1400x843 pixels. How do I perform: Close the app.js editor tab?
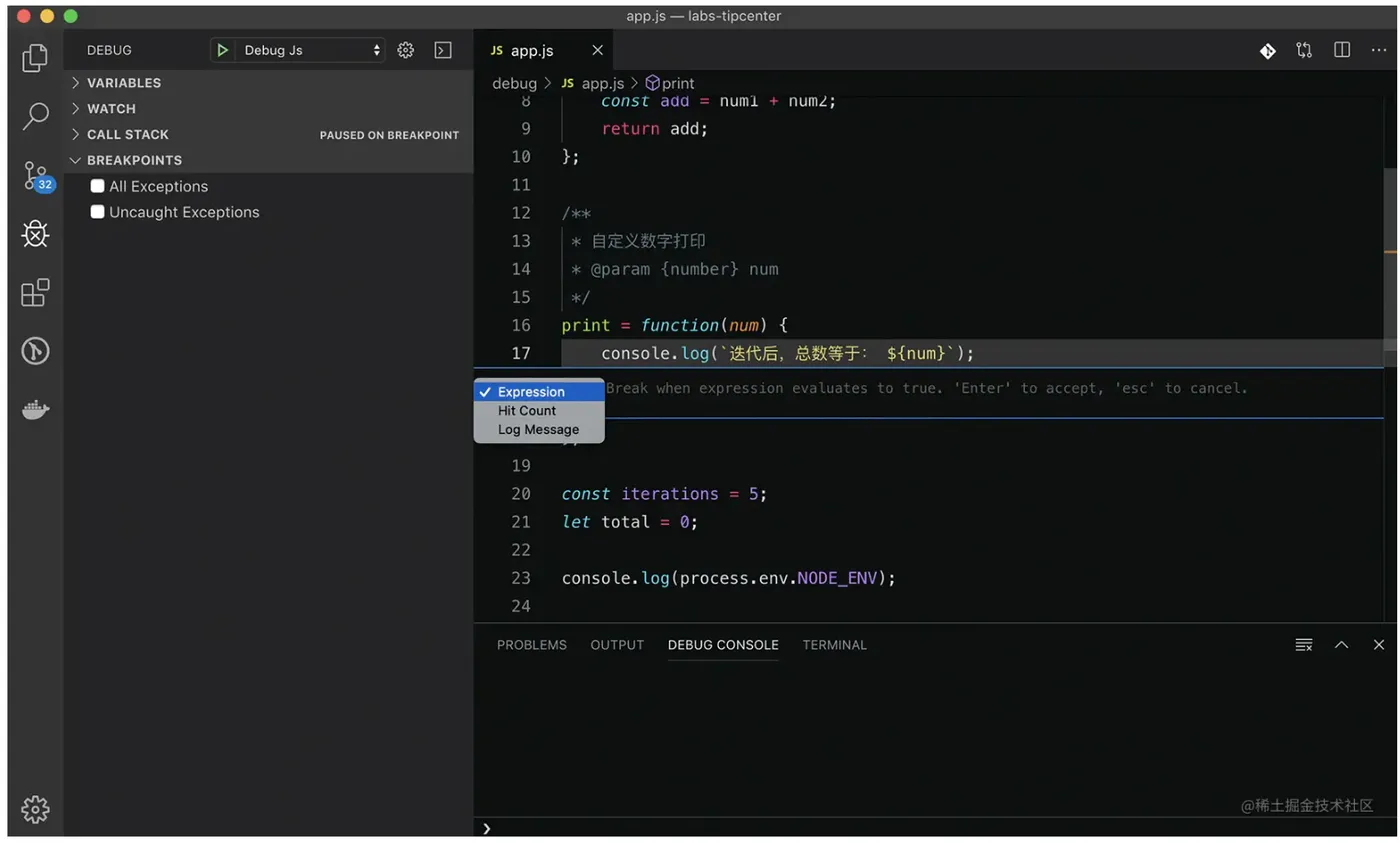[597, 50]
